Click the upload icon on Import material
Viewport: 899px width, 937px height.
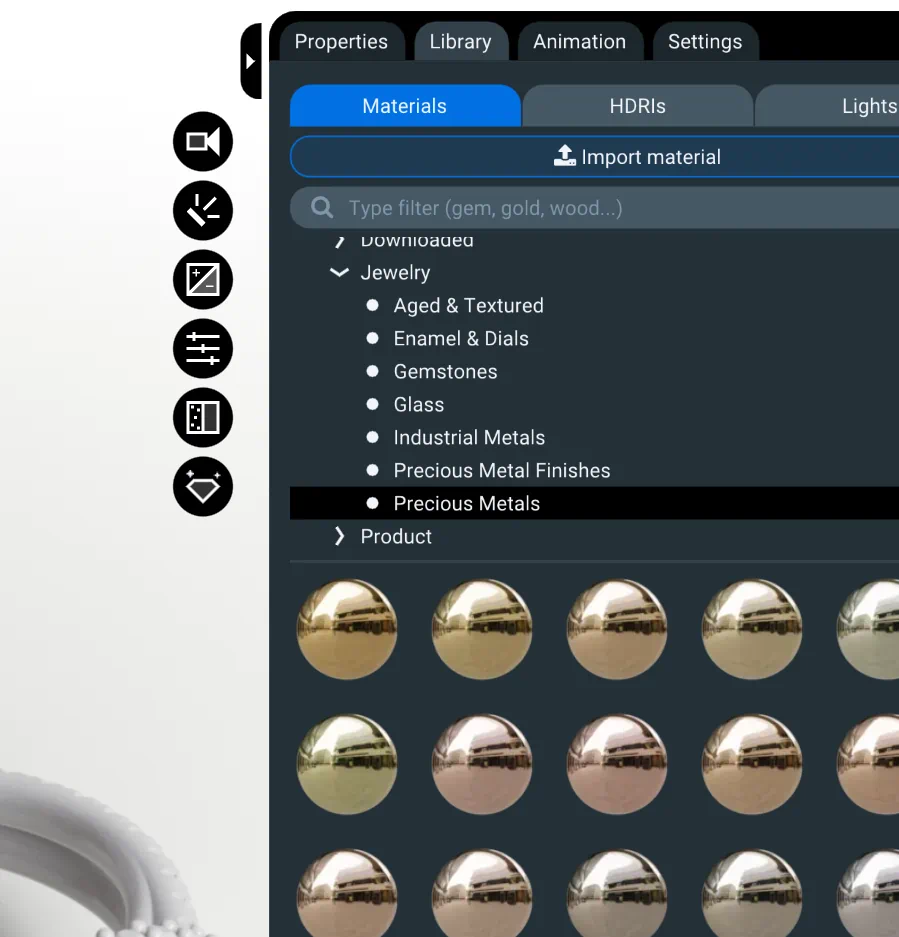coord(564,155)
